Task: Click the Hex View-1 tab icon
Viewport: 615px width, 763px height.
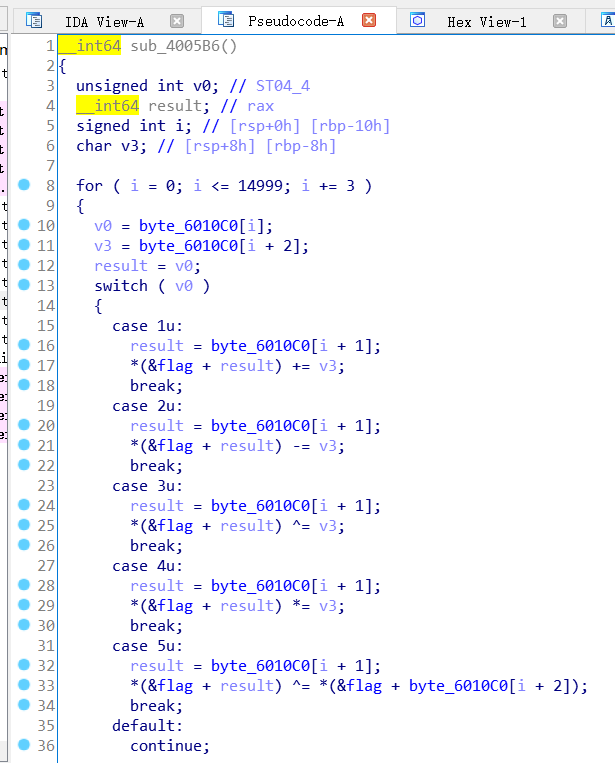Action: 417,20
